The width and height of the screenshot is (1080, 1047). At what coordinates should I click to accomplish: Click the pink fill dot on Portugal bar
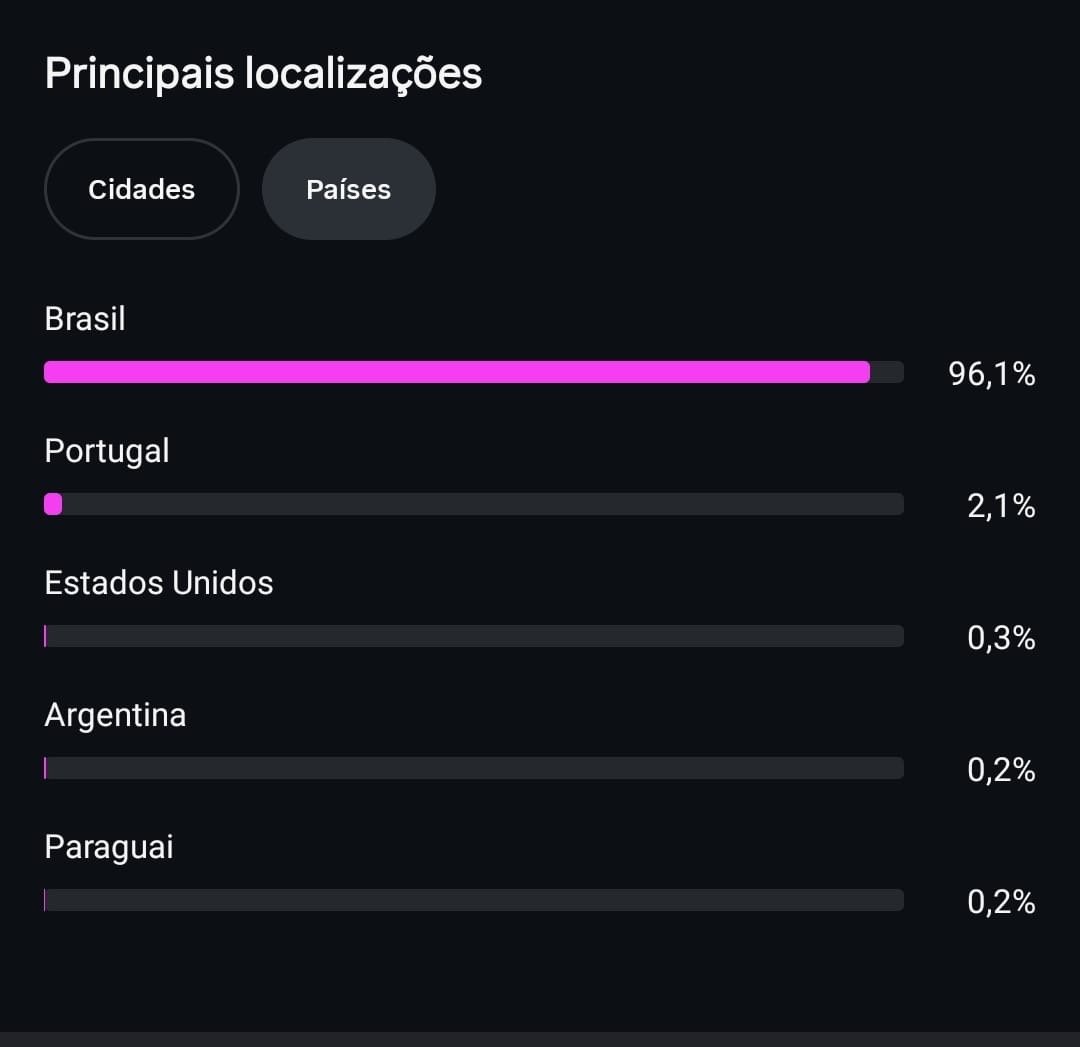point(53,504)
